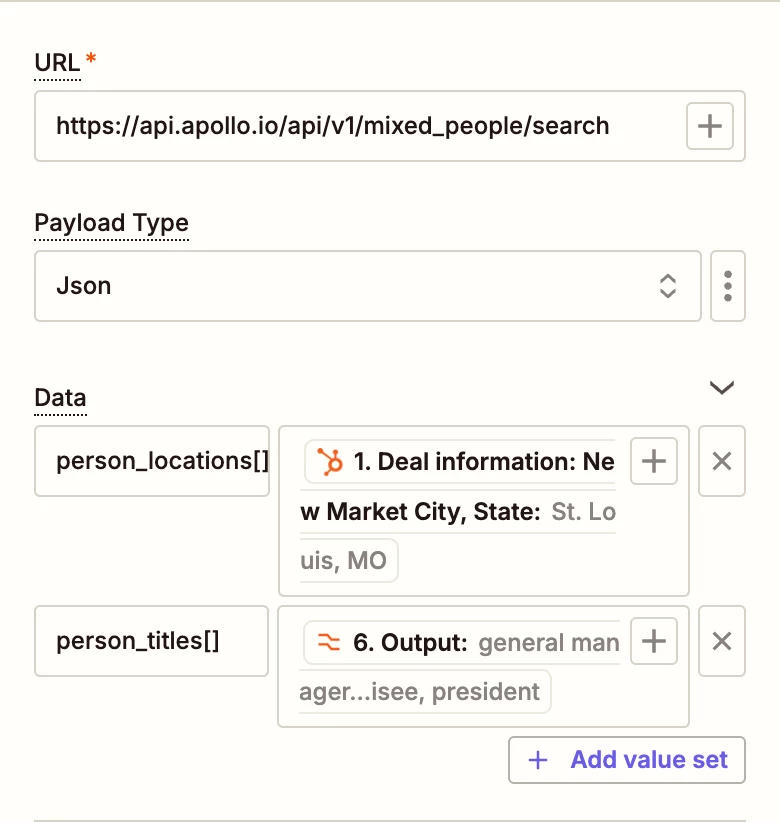Click the URL field label
This screenshot has height=822, width=780.
pyautogui.click(x=57, y=62)
